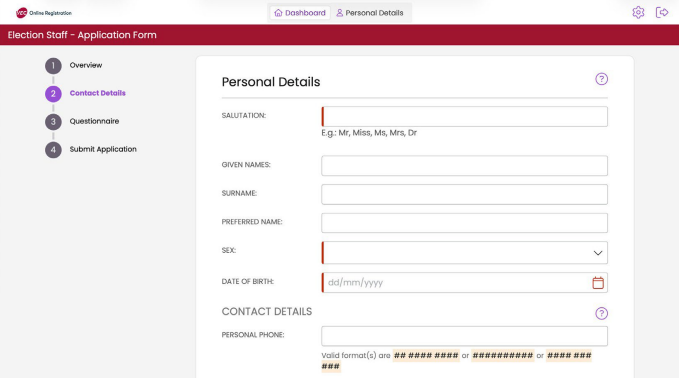Click the 'DATE OF BIRTH:' label
Screen dimensions: 679x378
248,281
